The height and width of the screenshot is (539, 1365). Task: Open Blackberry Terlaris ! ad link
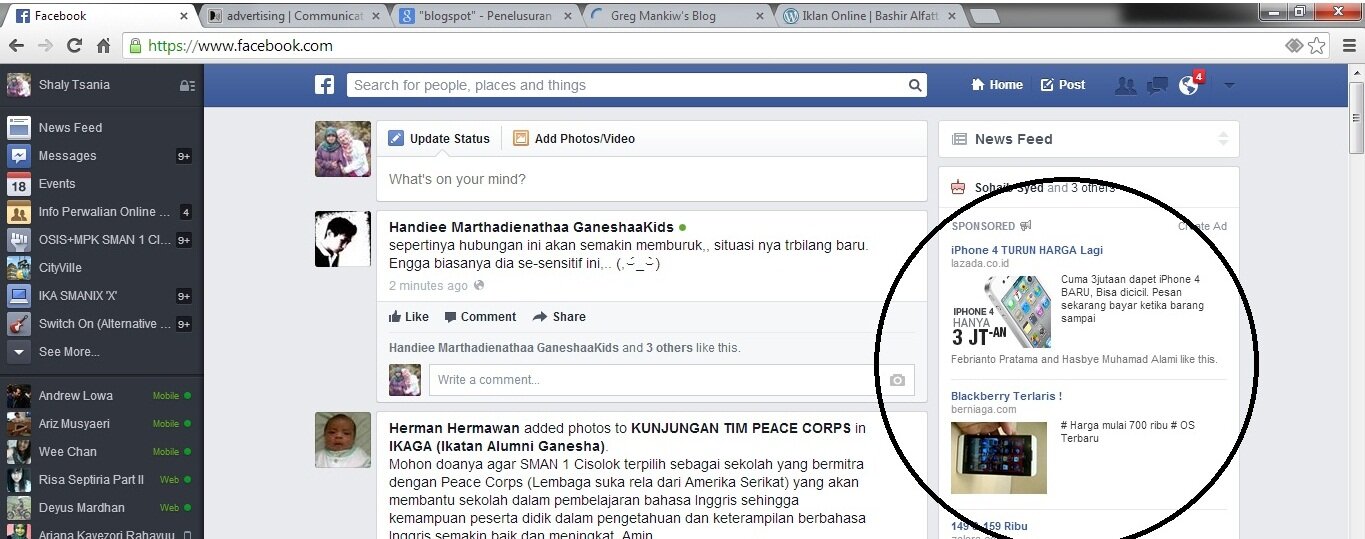1006,396
